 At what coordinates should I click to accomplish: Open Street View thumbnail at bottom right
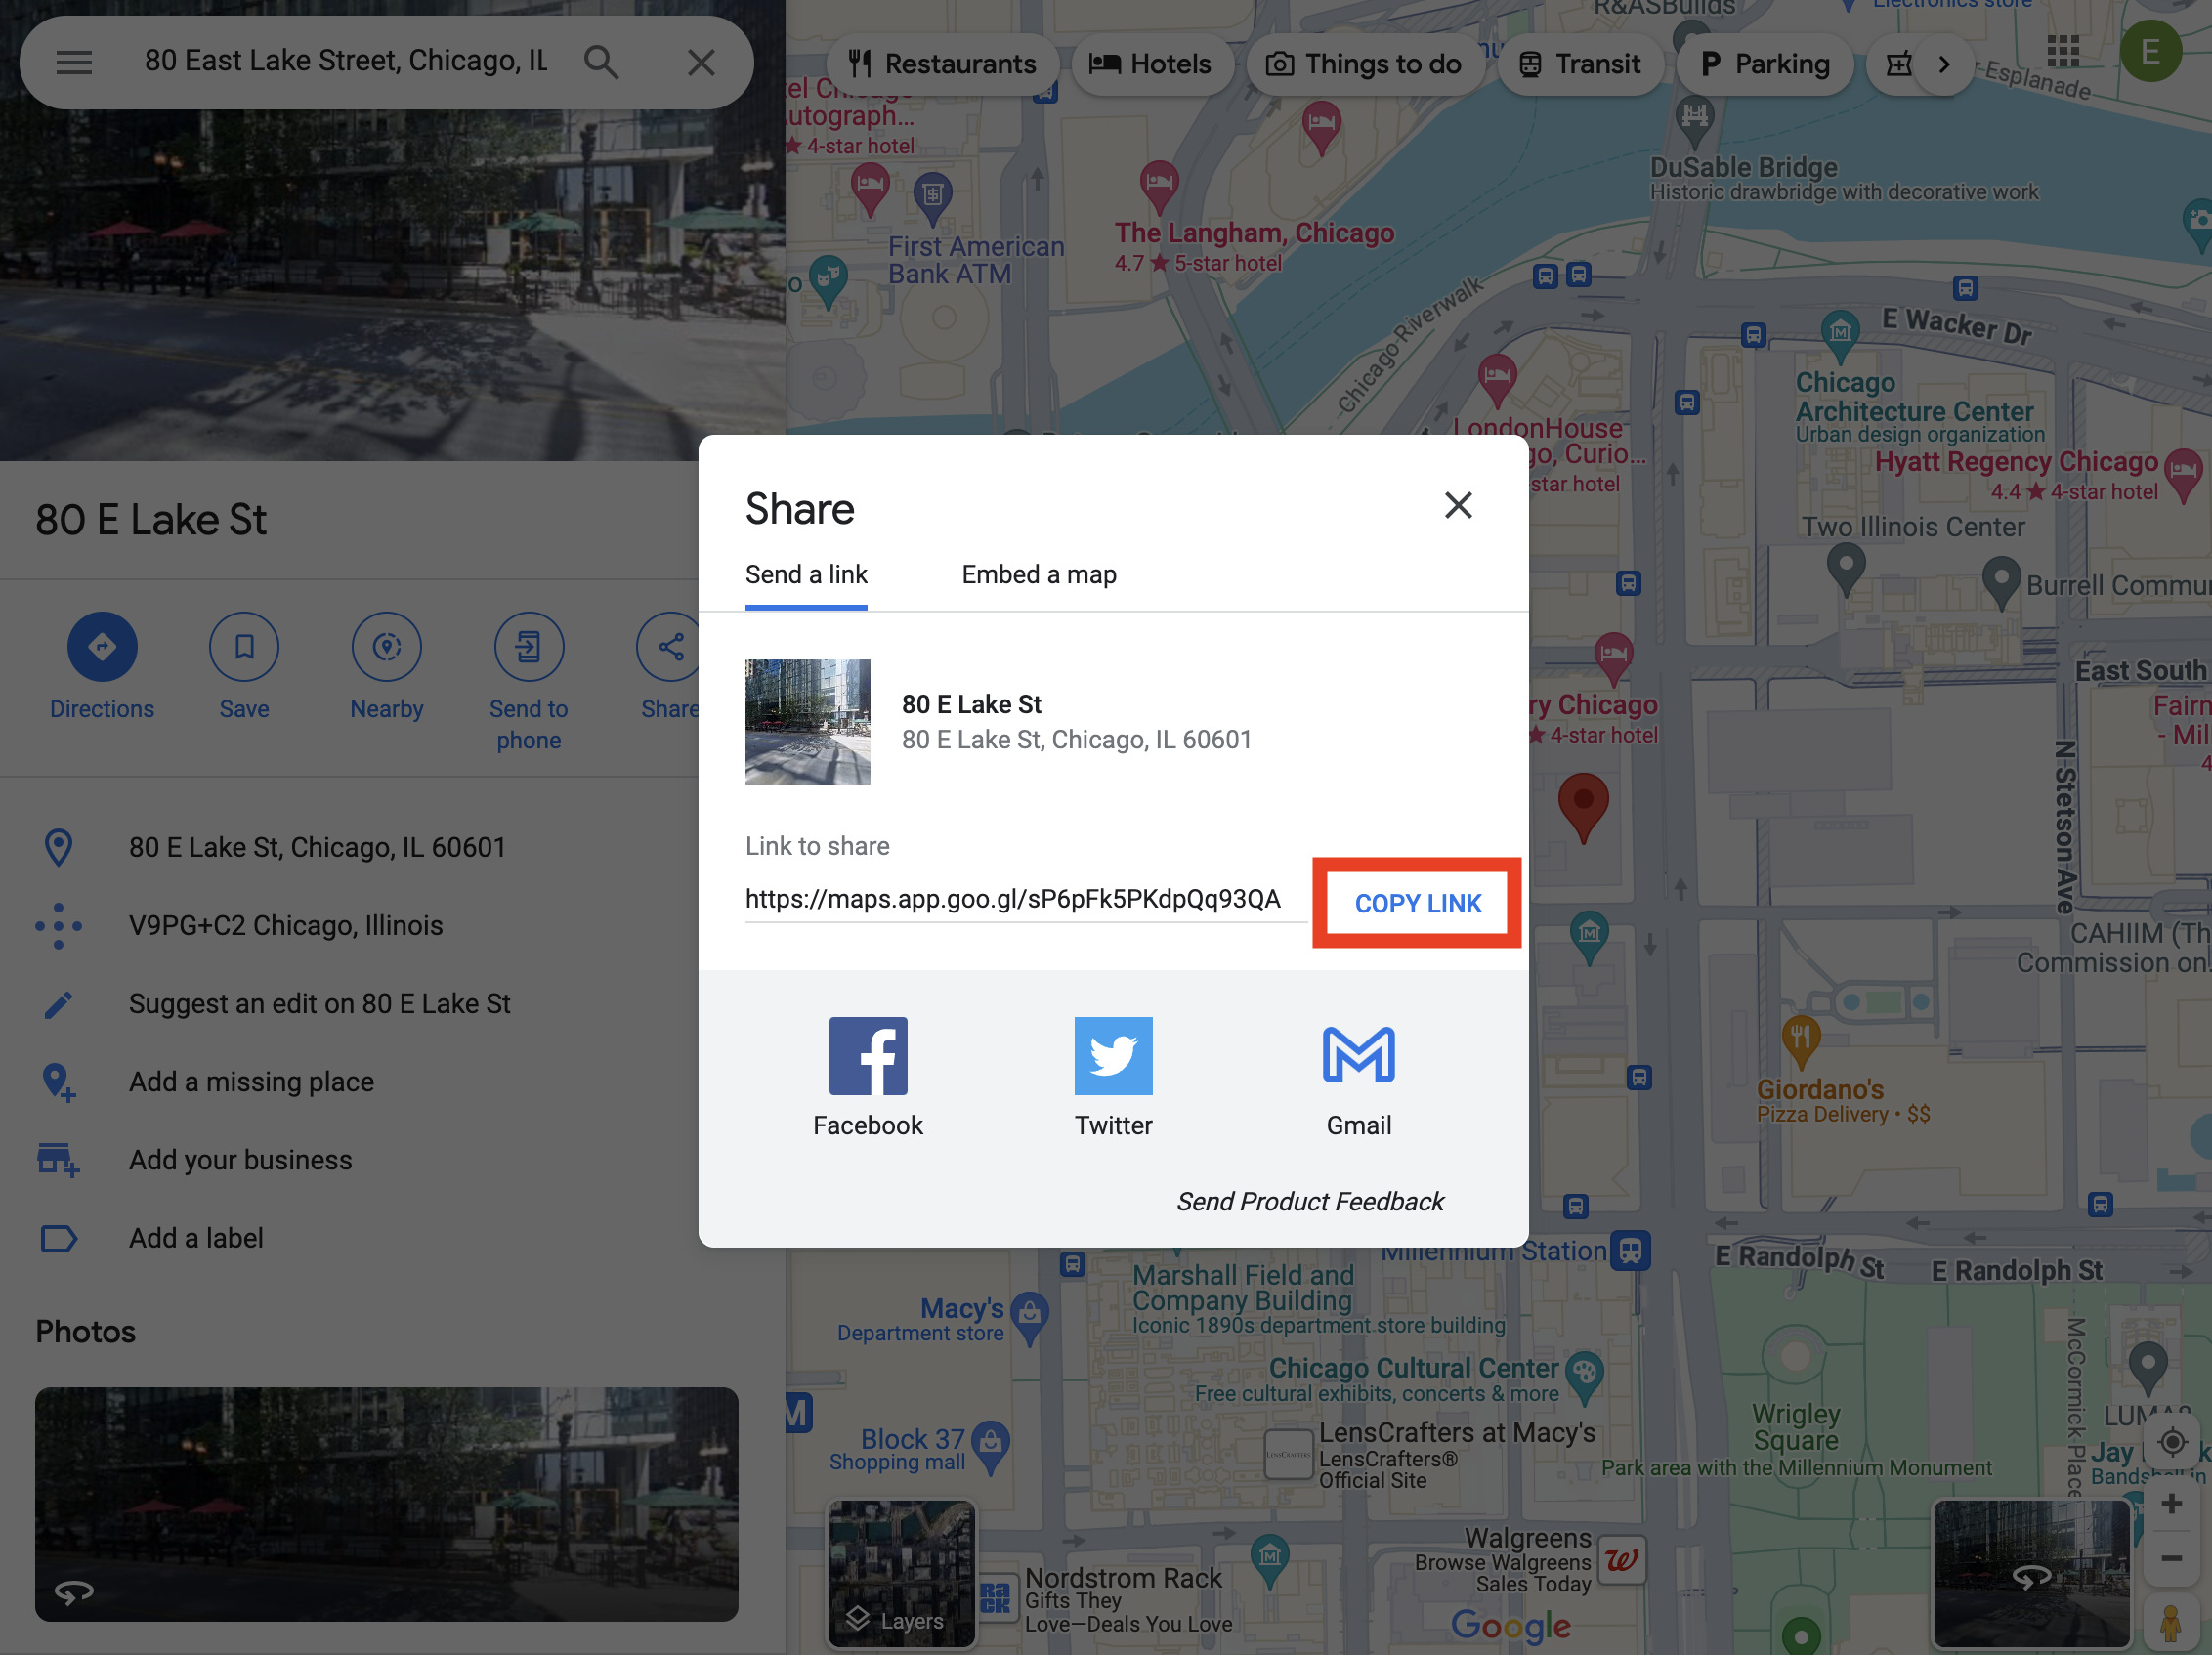2031,1573
